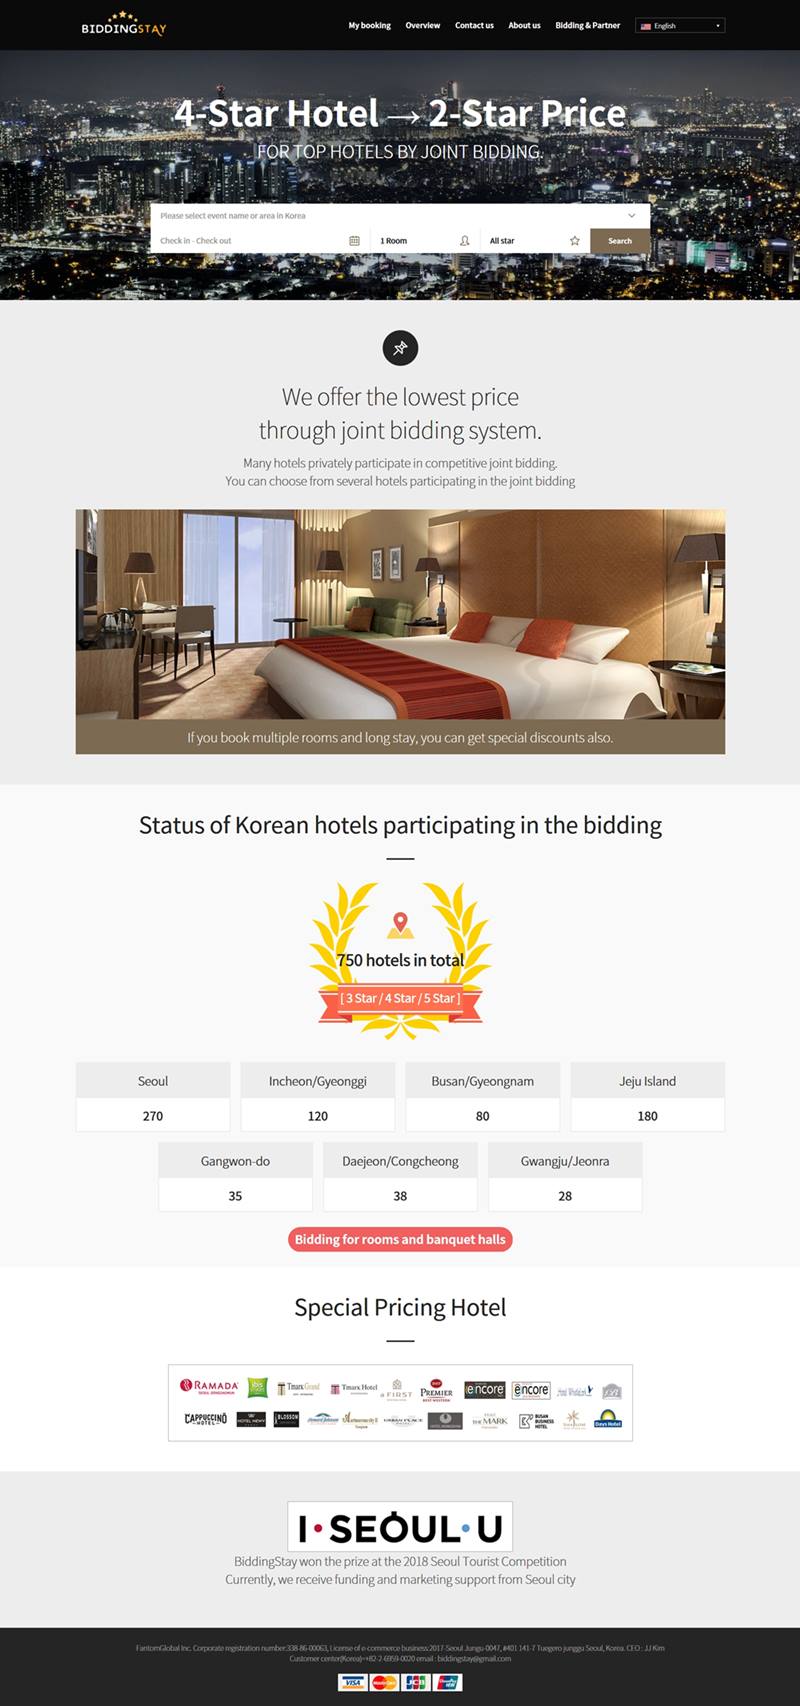Screen dimensions: 800x1706
Task: Open My booking menu item
Action: [x=369, y=25]
